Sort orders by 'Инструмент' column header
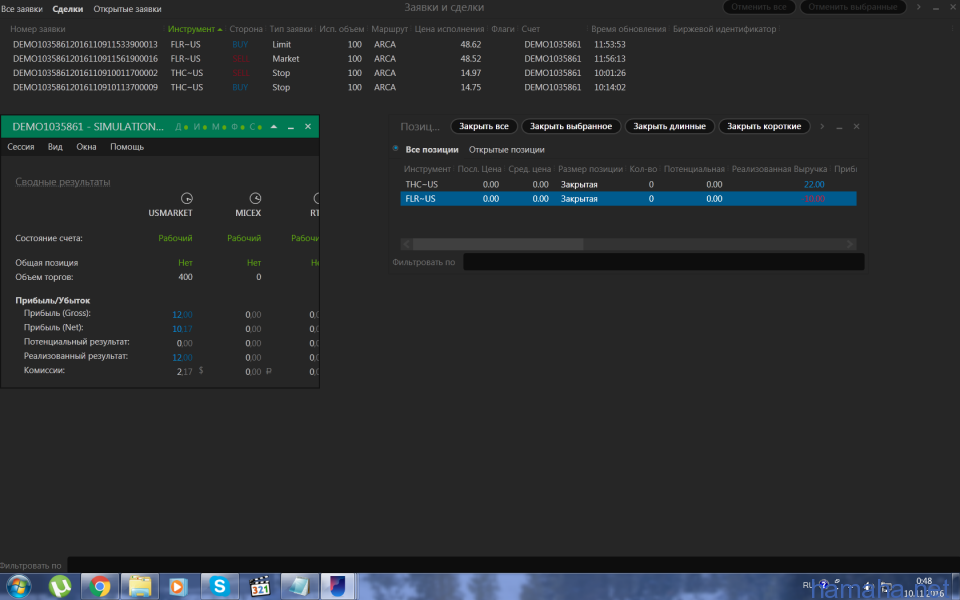The width and height of the screenshot is (960, 600). [x=194, y=29]
